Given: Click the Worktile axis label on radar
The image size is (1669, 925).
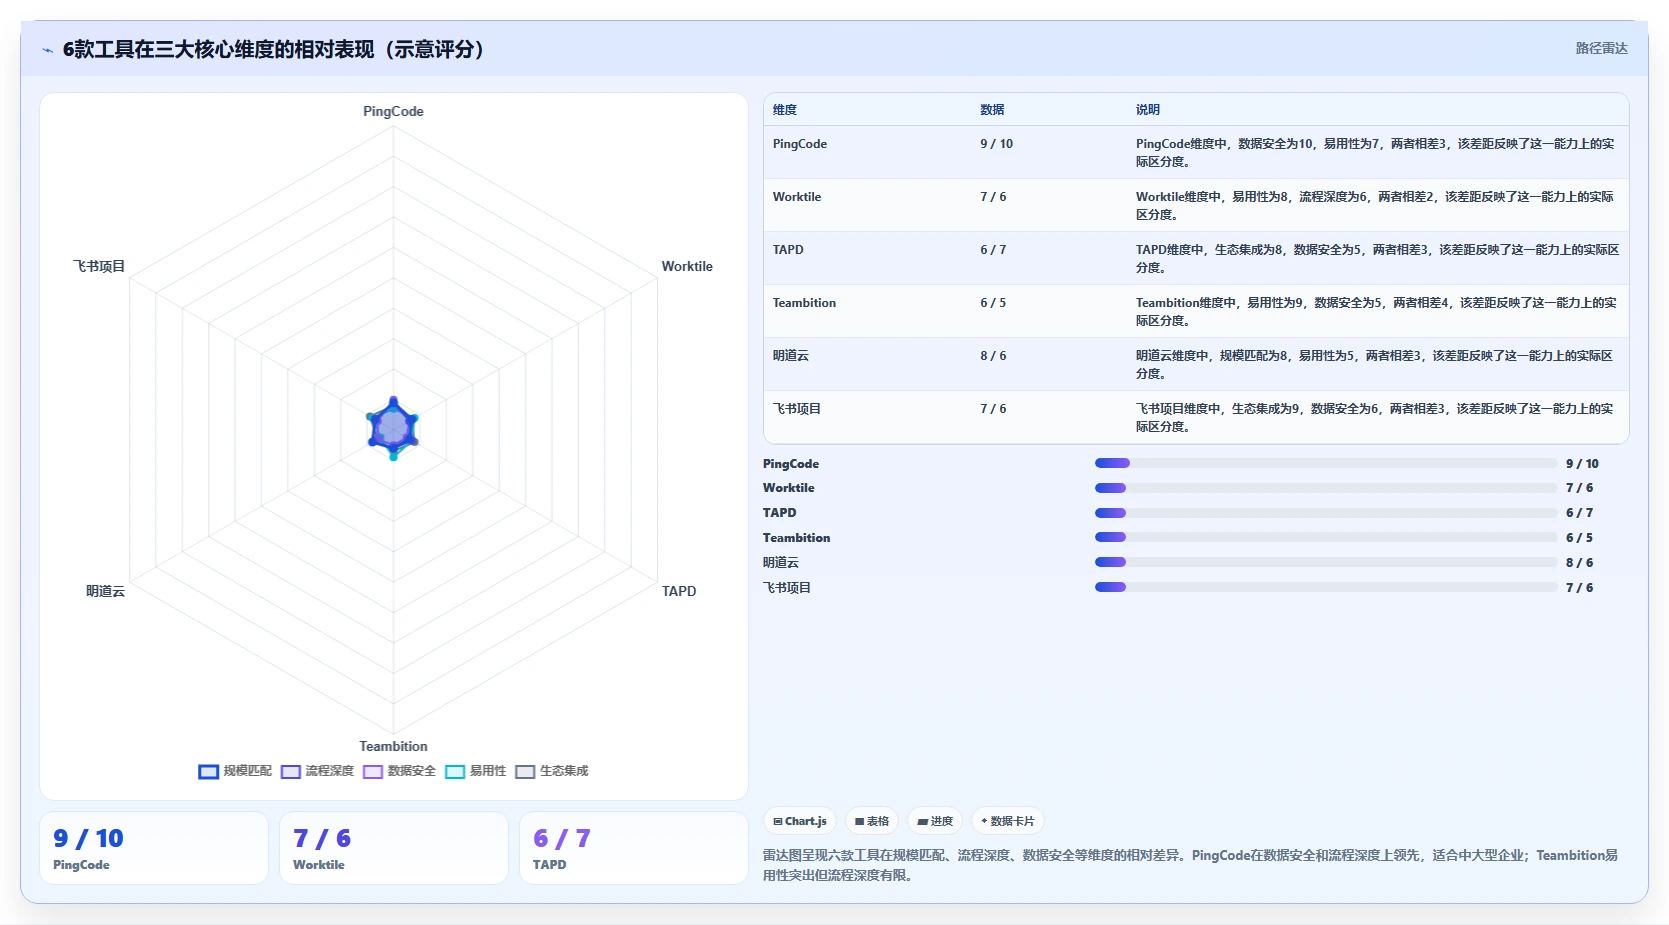Looking at the screenshot, I should click(687, 266).
